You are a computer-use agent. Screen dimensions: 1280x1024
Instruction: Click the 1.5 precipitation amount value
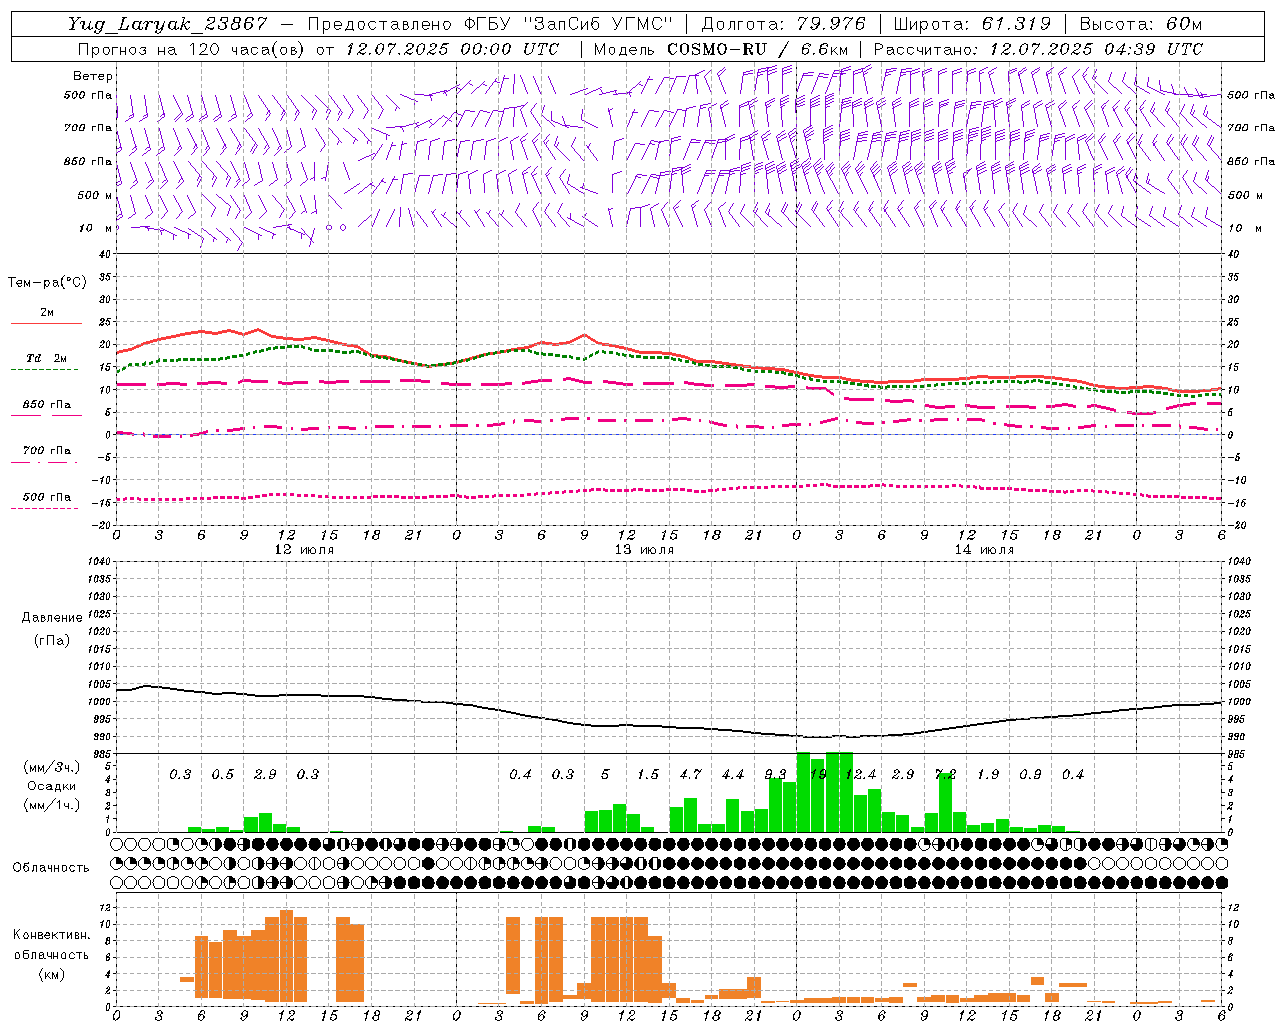[x=648, y=775]
